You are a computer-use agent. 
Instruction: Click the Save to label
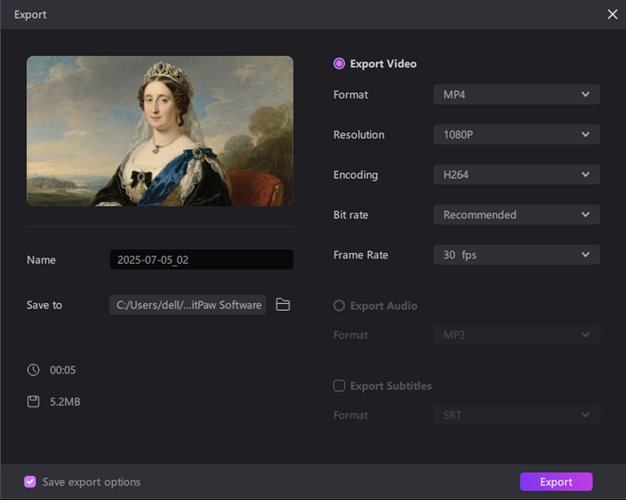44,305
